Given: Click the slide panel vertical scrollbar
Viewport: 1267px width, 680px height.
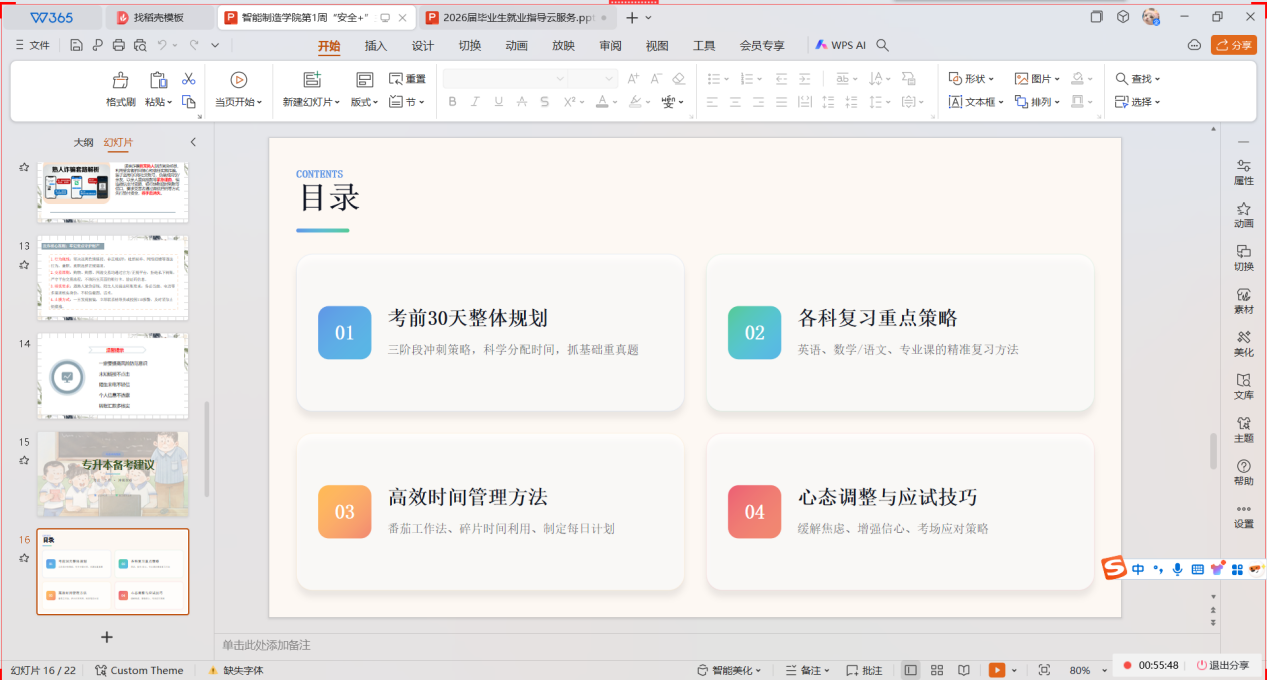Looking at the screenshot, I should [x=207, y=450].
